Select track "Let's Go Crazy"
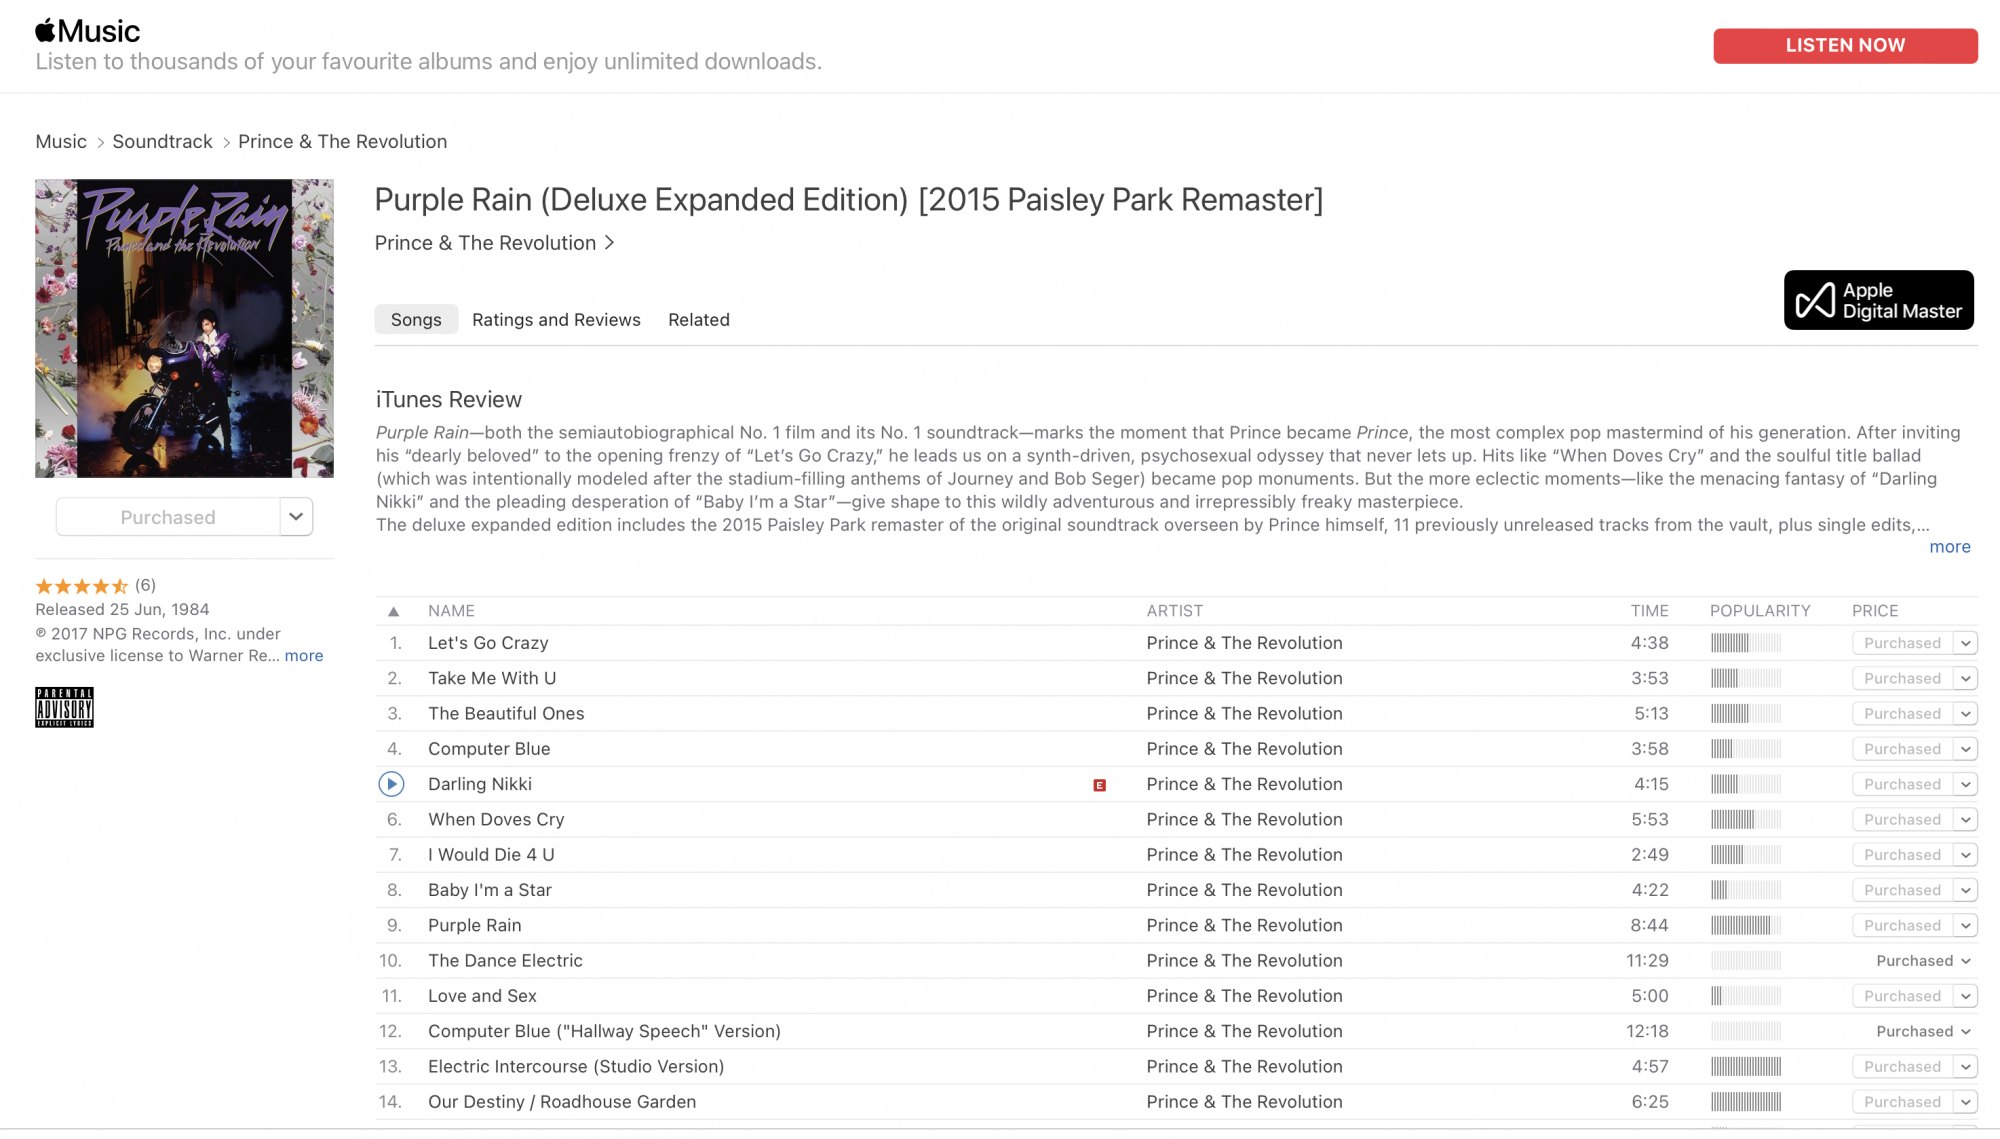 pyautogui.click(x=488, y=643)
